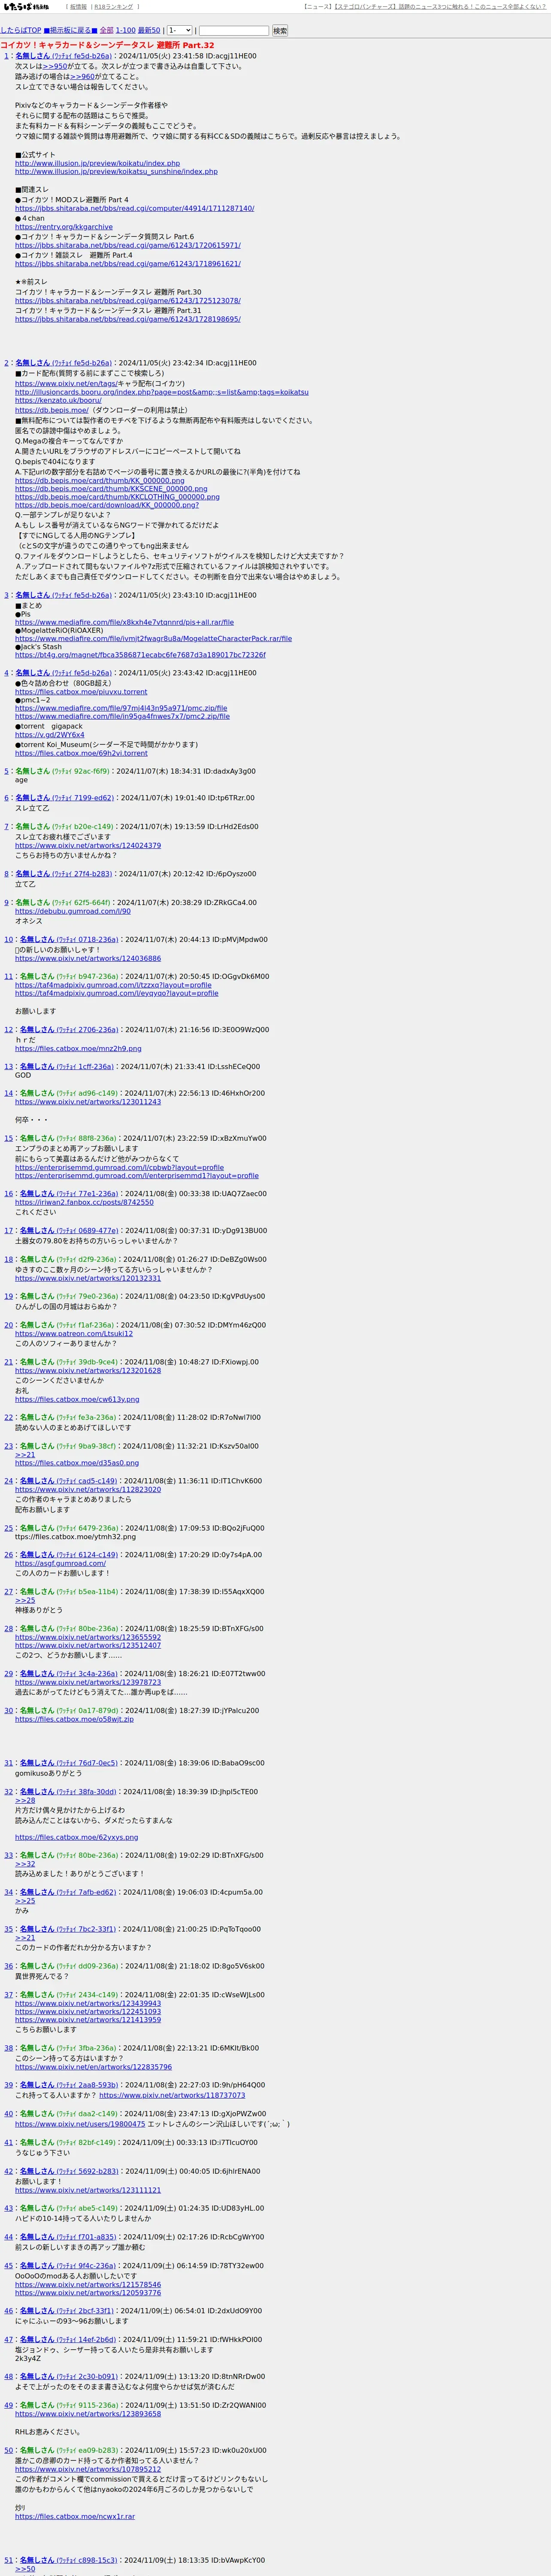Screen dimensions: 551x2576
Task: Open the debubu.gumroad.com link
Action: click(73, 911)
